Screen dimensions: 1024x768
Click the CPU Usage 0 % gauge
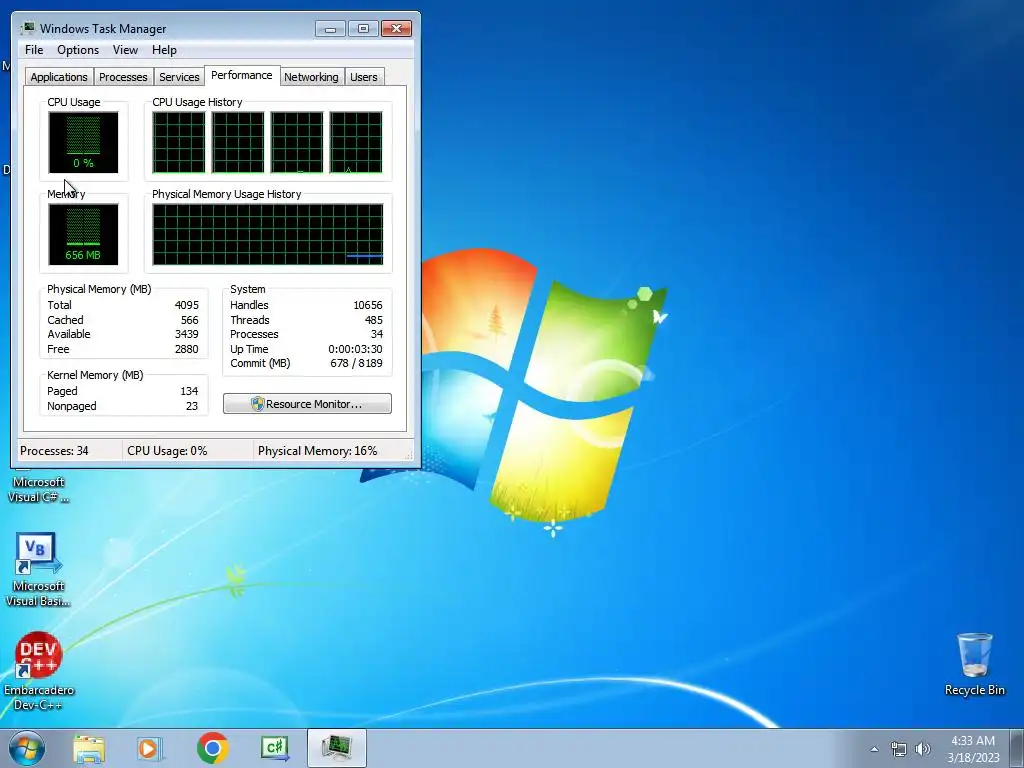click(83, 142)
